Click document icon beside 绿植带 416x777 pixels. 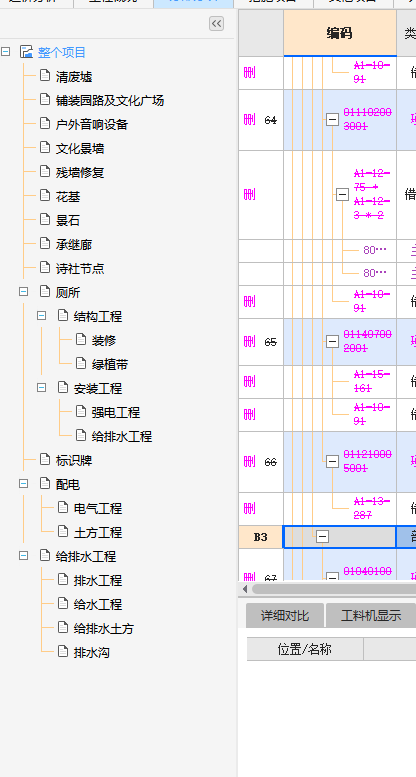[81, 363]
